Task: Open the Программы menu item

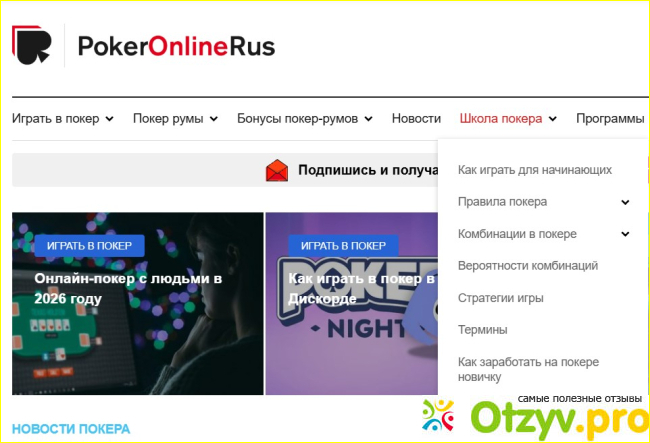Action: 610,119
